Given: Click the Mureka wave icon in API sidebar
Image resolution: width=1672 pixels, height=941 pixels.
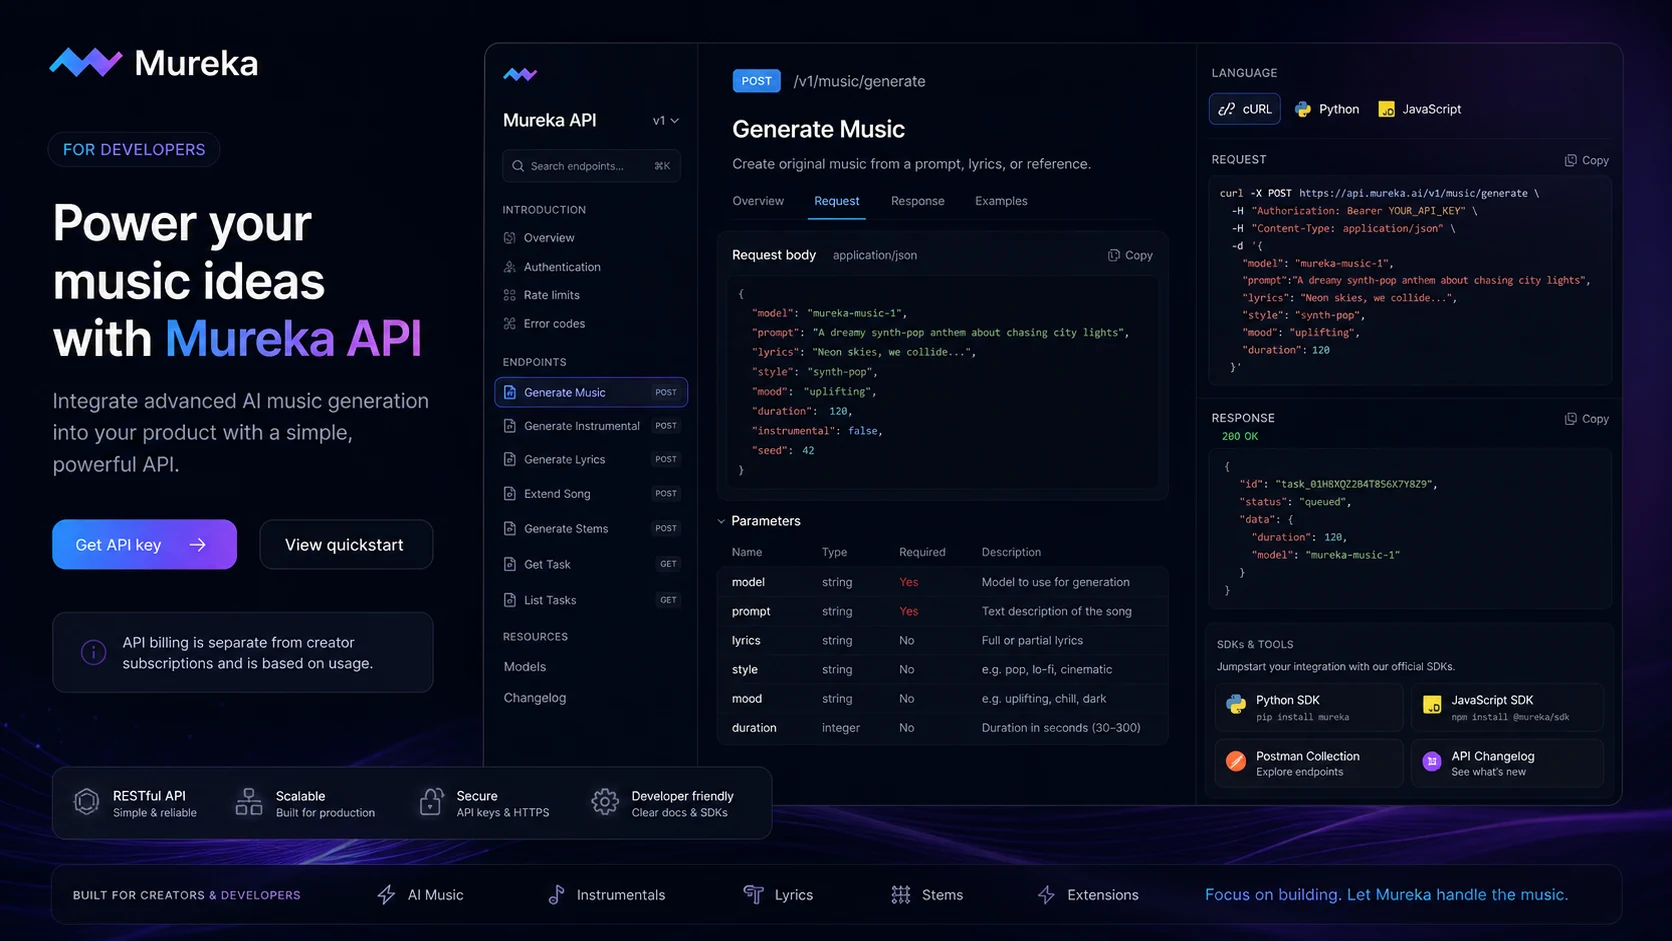Looking at the screenshot, I should [x=520, y=74].
